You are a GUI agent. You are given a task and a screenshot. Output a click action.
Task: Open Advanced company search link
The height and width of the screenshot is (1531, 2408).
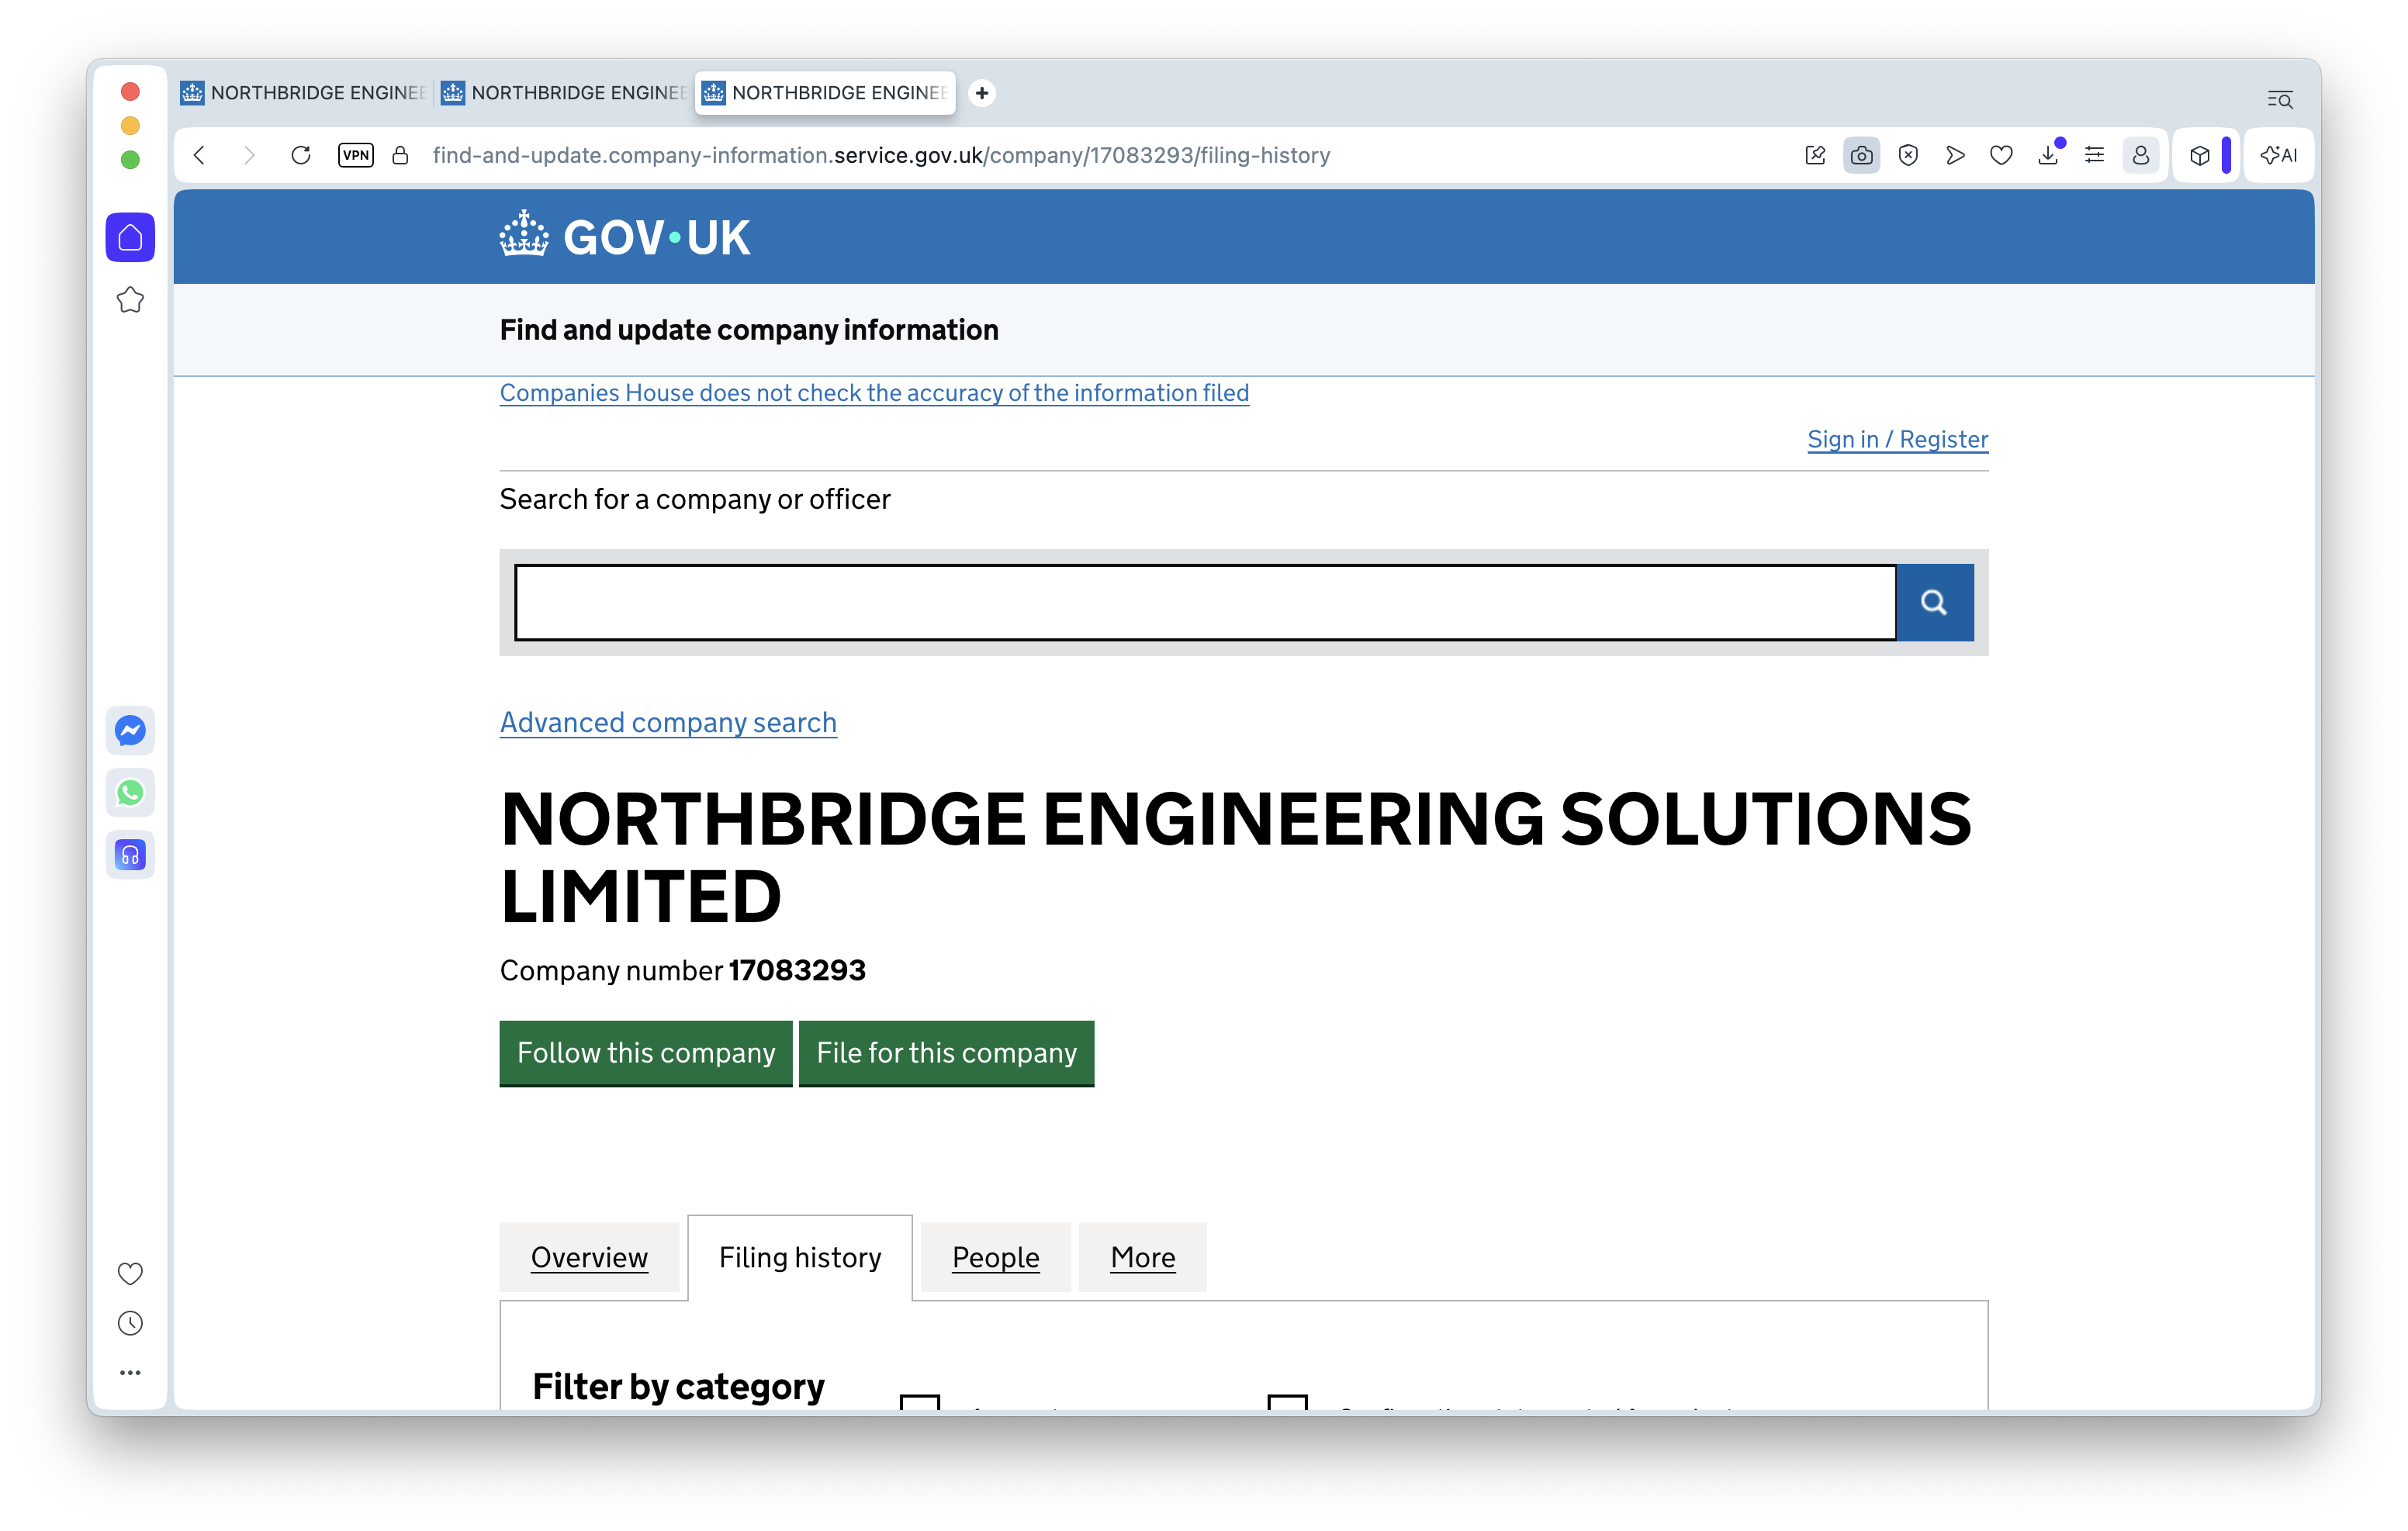pos(668,722)
